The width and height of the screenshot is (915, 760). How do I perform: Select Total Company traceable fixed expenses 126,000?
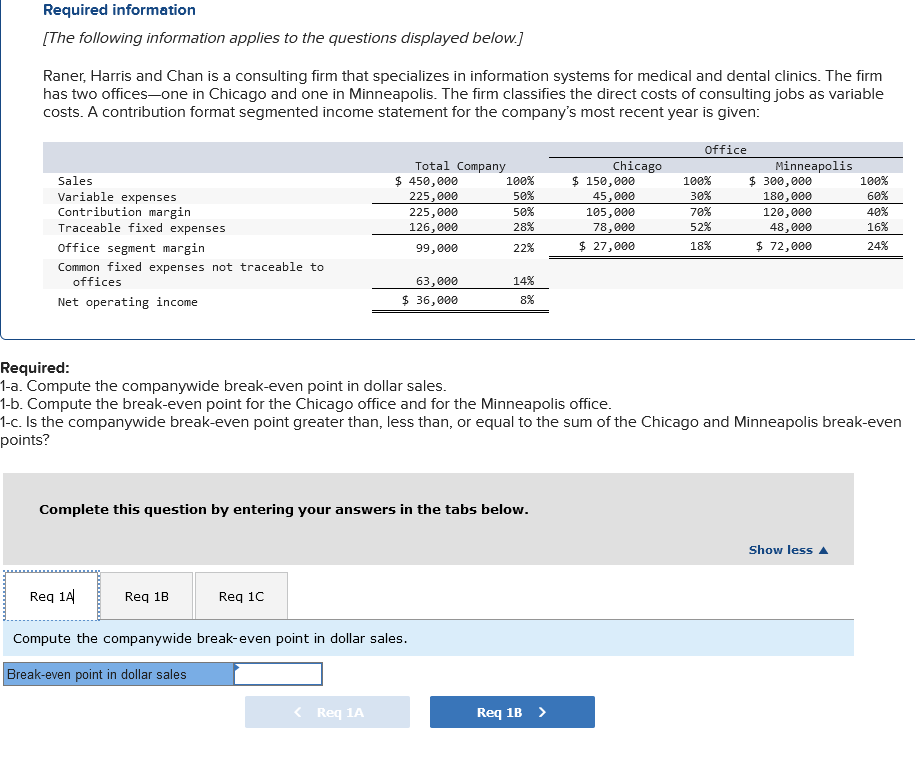click(434, 227)
